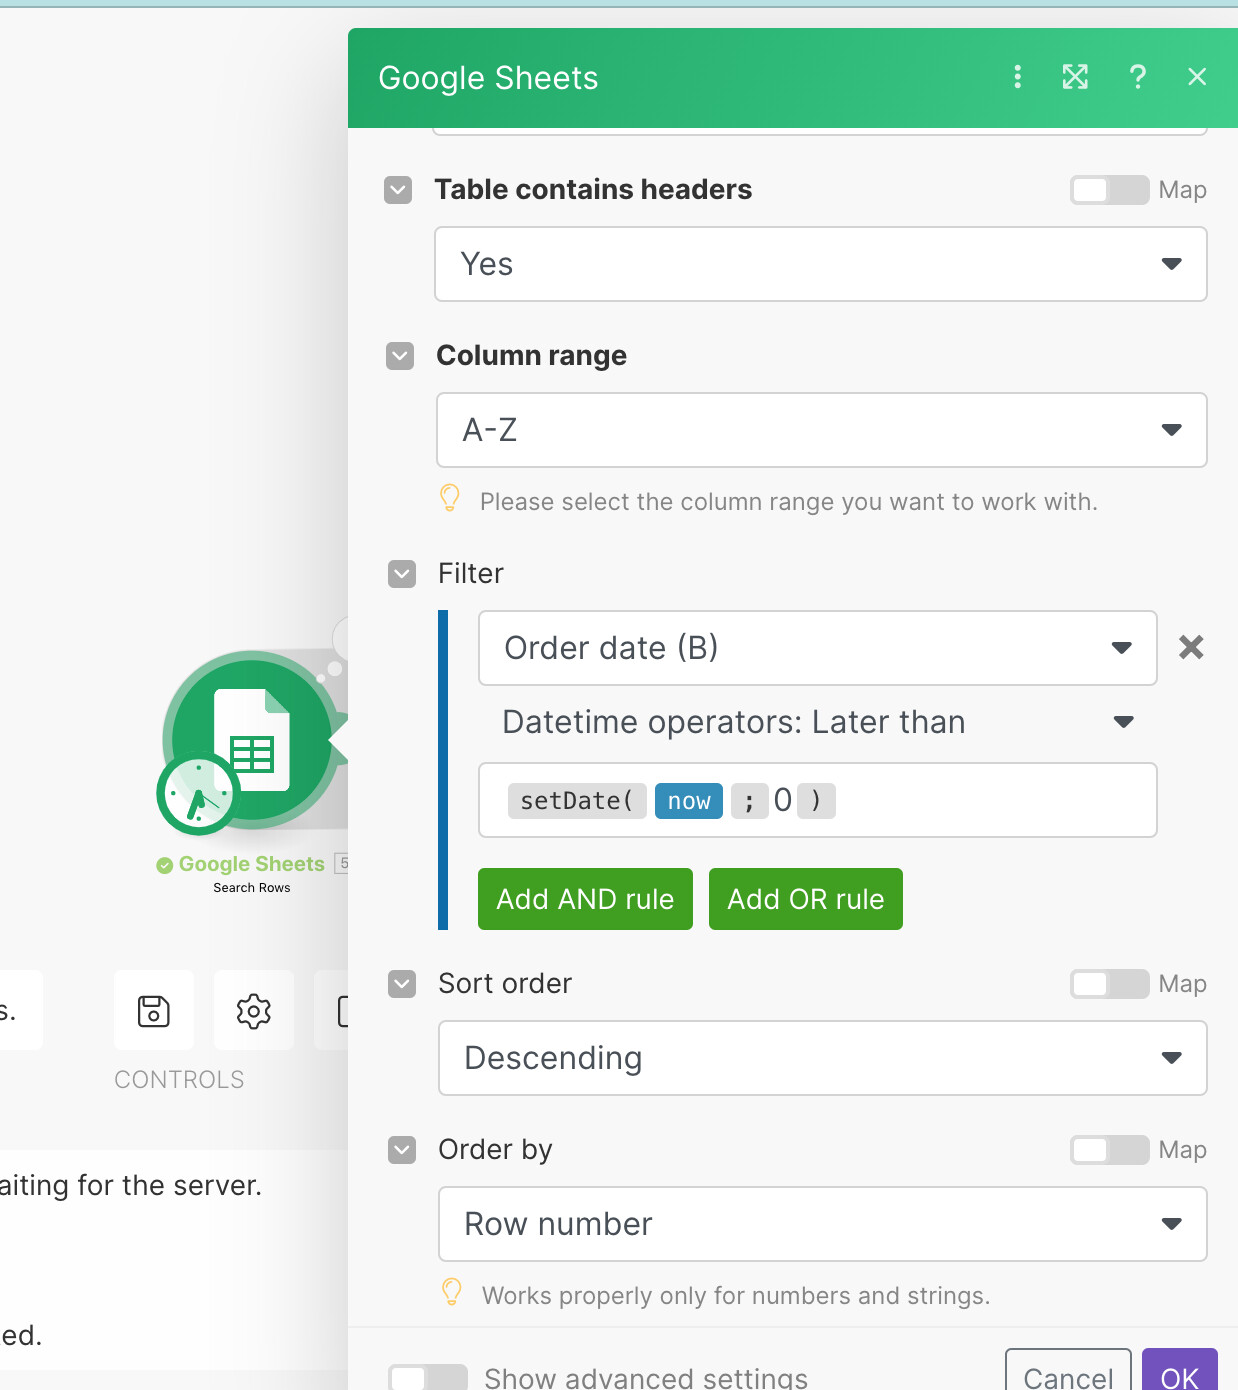Image resolution: width=1238 pixels, height=1390 pixels.
Task: Toggle Map for Table contains headers
Action: pyautogui.click(x=1109, y=190)
